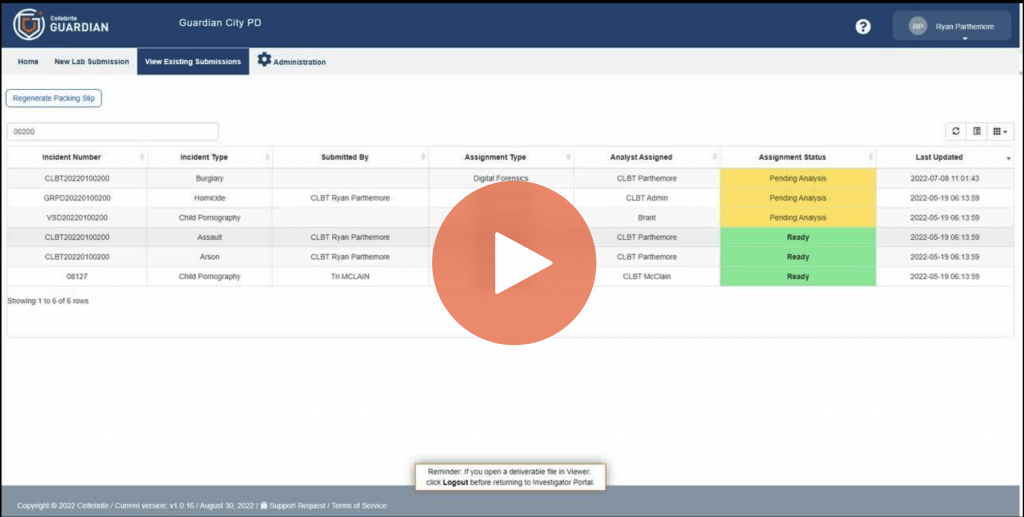Screen dimensions: 1024x517
Task: Click analyst CLBT Admin cell
Action: click(x=647, y=198)
